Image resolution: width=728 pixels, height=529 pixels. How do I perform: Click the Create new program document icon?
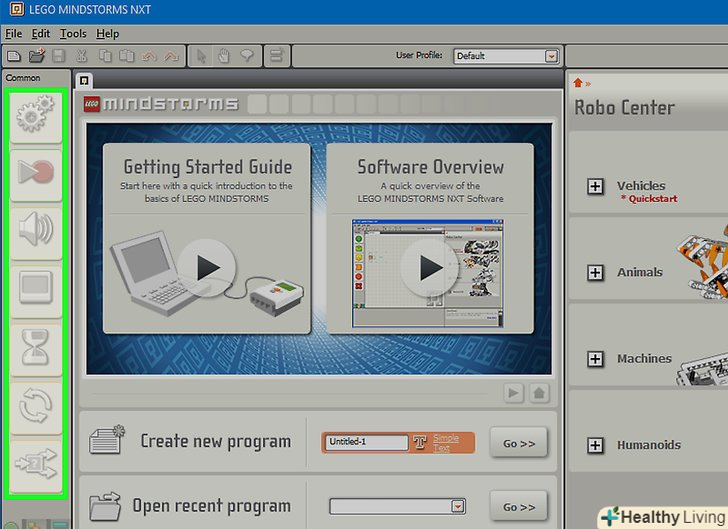[107, 440]
